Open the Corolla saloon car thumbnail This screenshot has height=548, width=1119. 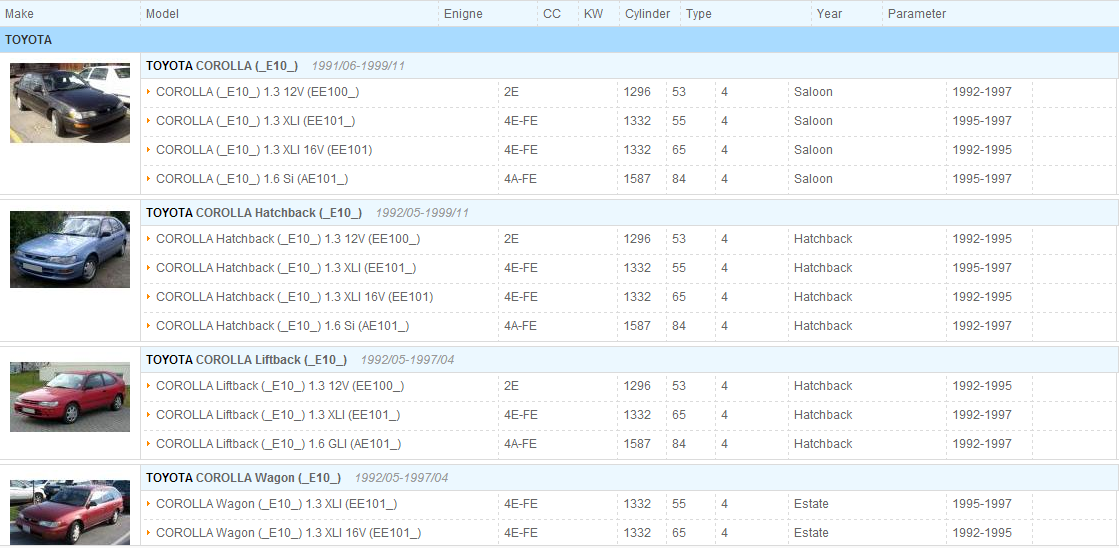pos(70,103)
